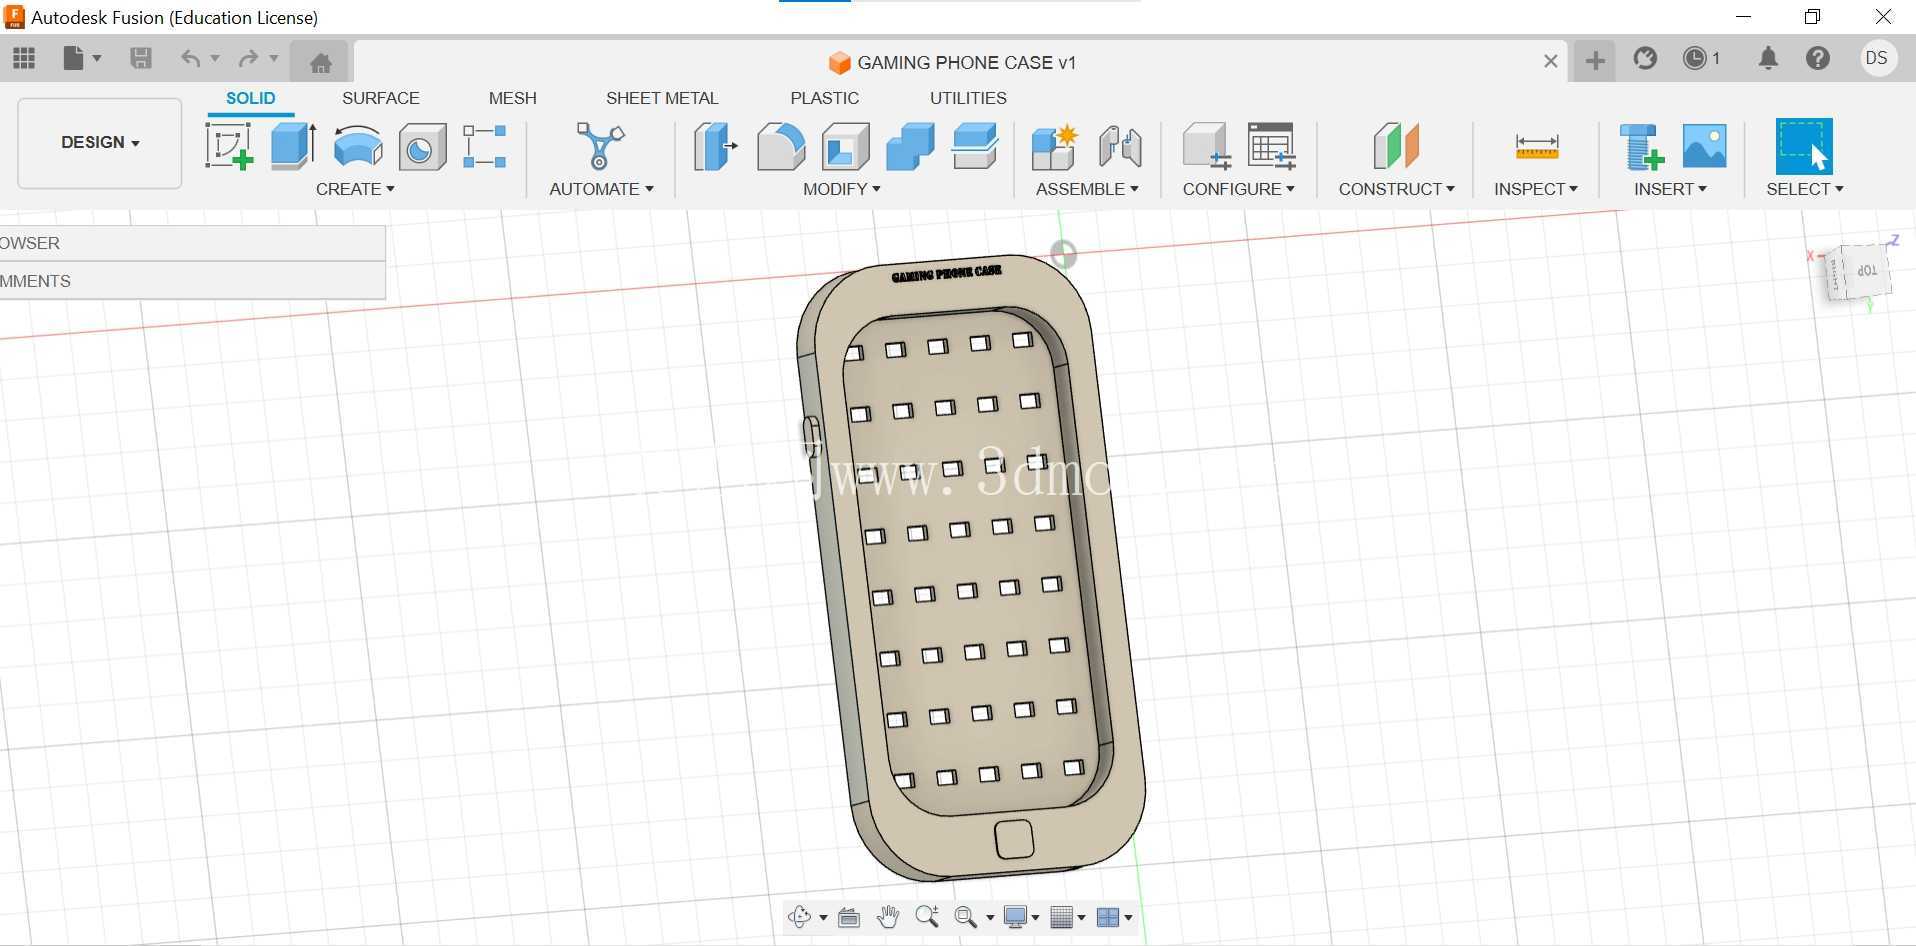Expand the INSPECT menu

tap(1536, 189)
